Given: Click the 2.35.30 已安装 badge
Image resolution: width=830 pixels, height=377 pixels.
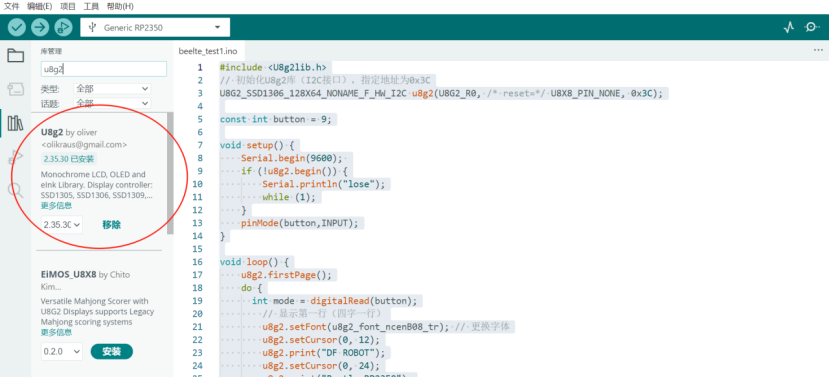Looking at the screenshot, I should pos(69,158).
